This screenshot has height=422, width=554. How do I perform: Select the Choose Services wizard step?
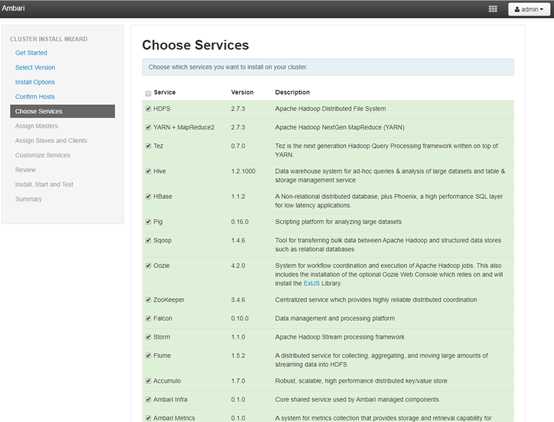coord(63,111)
